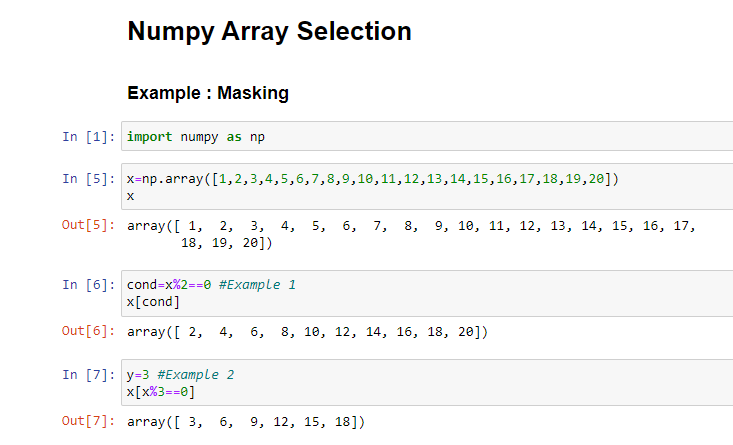Click the import numpy code cell
Screen dimensions: 733x445
click(427, 136)
